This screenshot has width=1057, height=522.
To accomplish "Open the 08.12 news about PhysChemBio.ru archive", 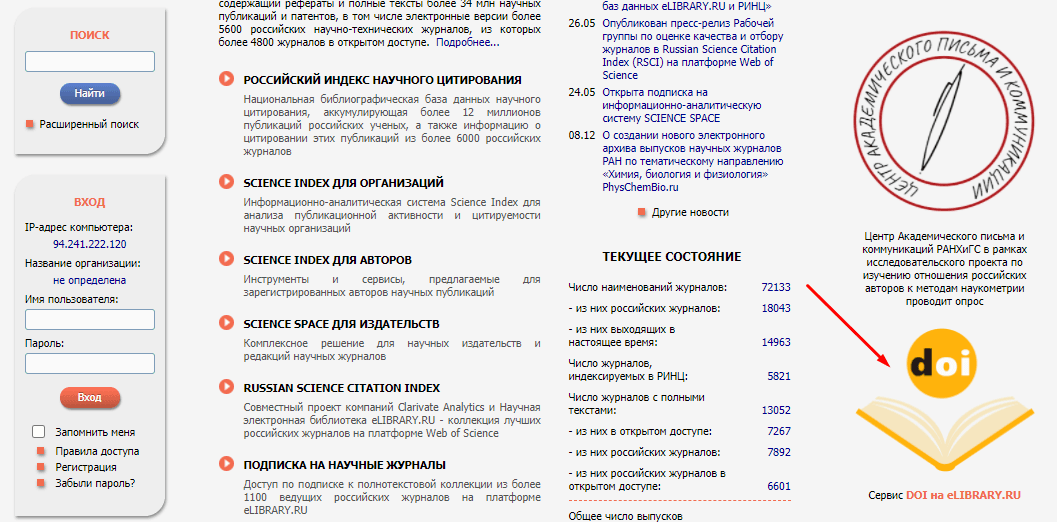I will pos(693,161).
